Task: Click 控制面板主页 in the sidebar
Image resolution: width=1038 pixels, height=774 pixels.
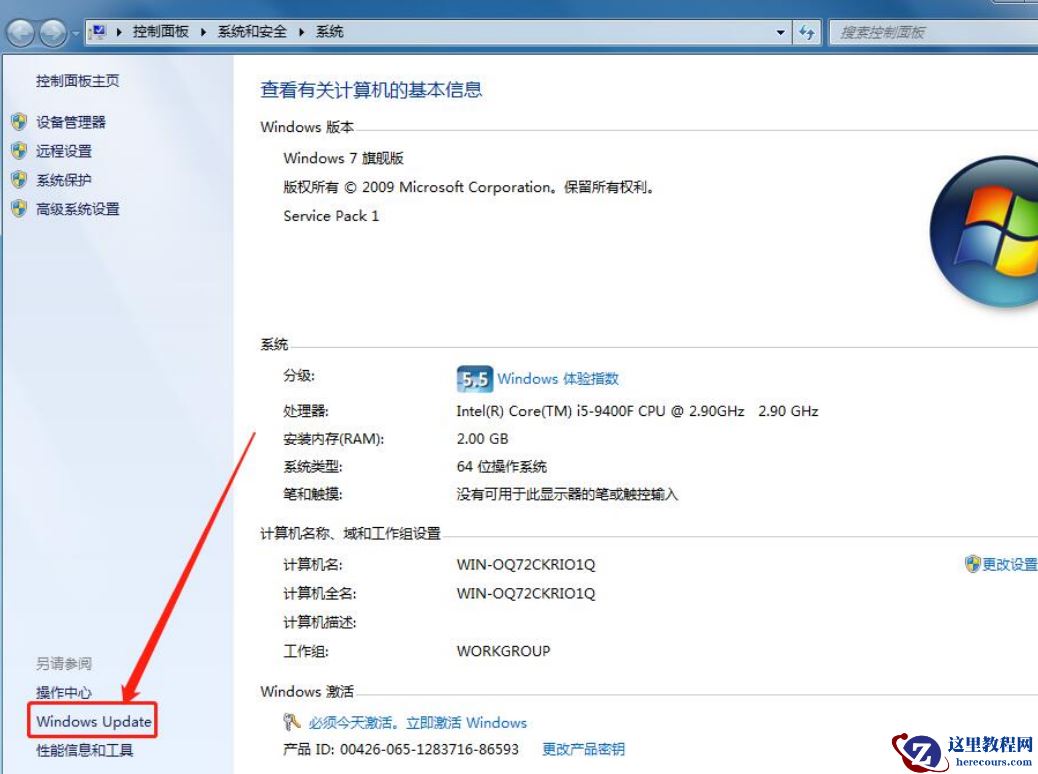Action: tap(77, 81)
